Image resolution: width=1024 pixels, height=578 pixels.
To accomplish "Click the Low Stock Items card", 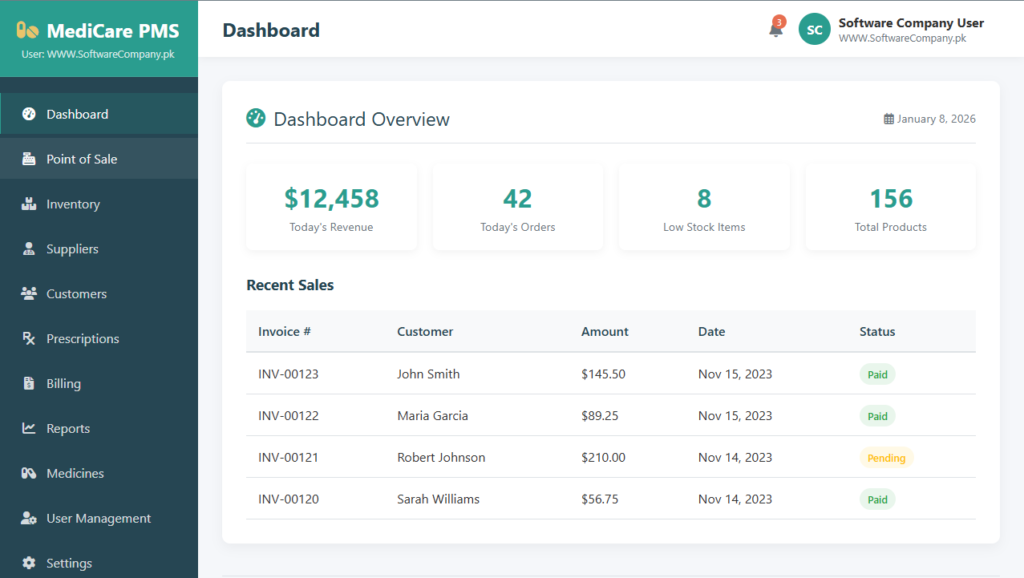I will (x=704, y=207).
